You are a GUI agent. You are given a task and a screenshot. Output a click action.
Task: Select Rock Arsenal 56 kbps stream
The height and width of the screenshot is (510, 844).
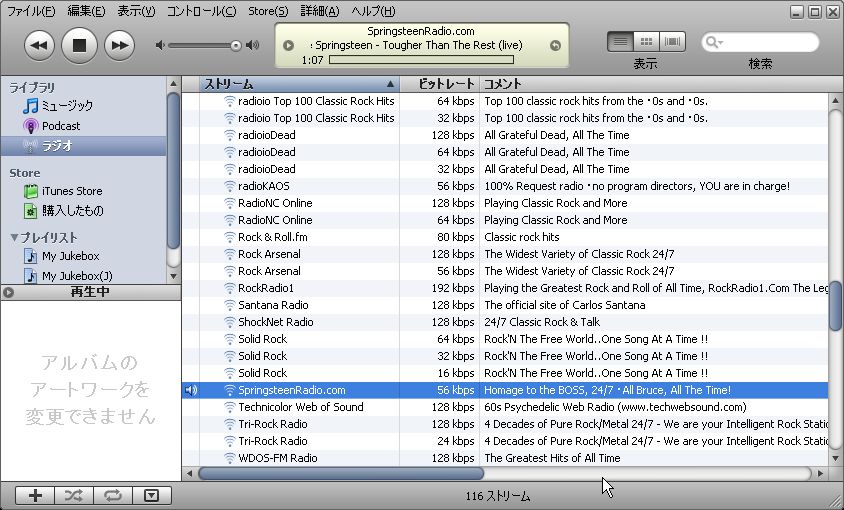click(505, 271)
